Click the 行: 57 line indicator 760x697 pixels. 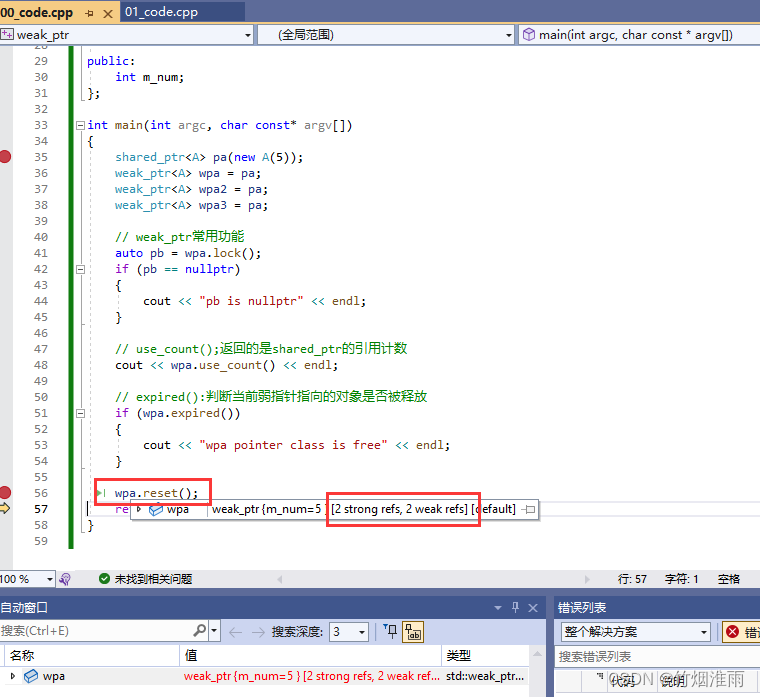click(x=632, y=579)
